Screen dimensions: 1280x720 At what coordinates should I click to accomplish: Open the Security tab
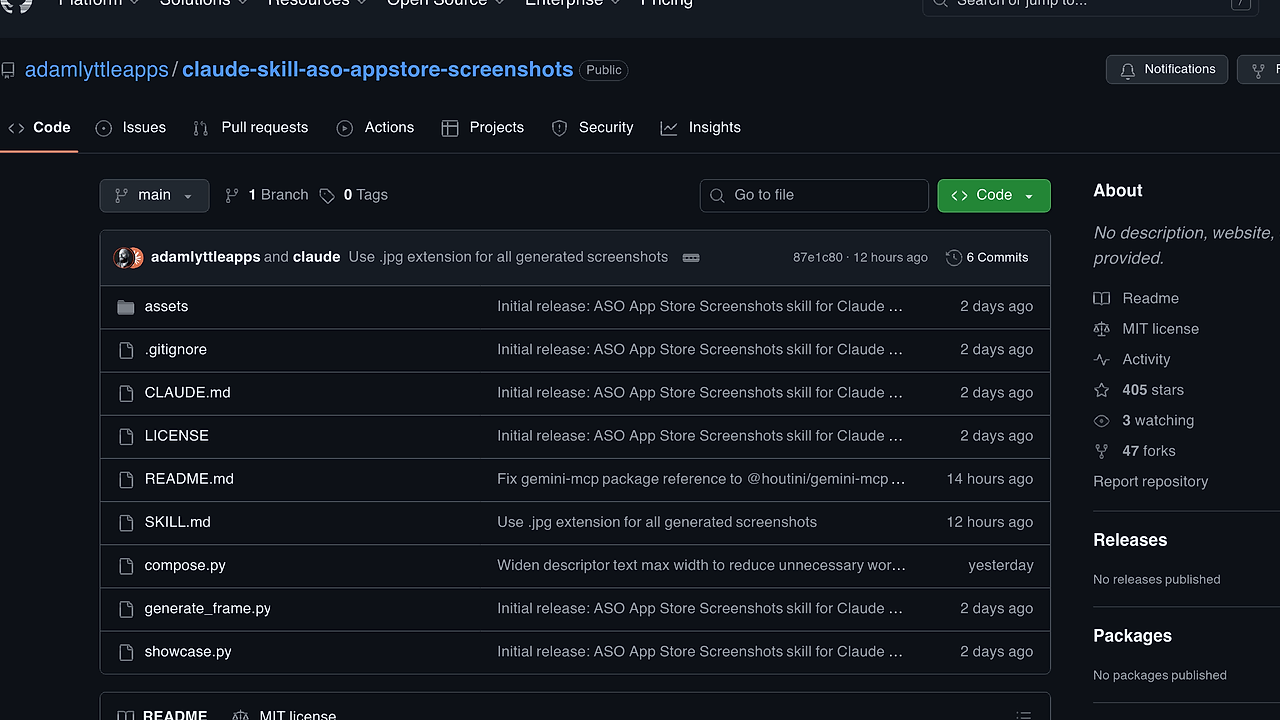click(x=593, y=127)
